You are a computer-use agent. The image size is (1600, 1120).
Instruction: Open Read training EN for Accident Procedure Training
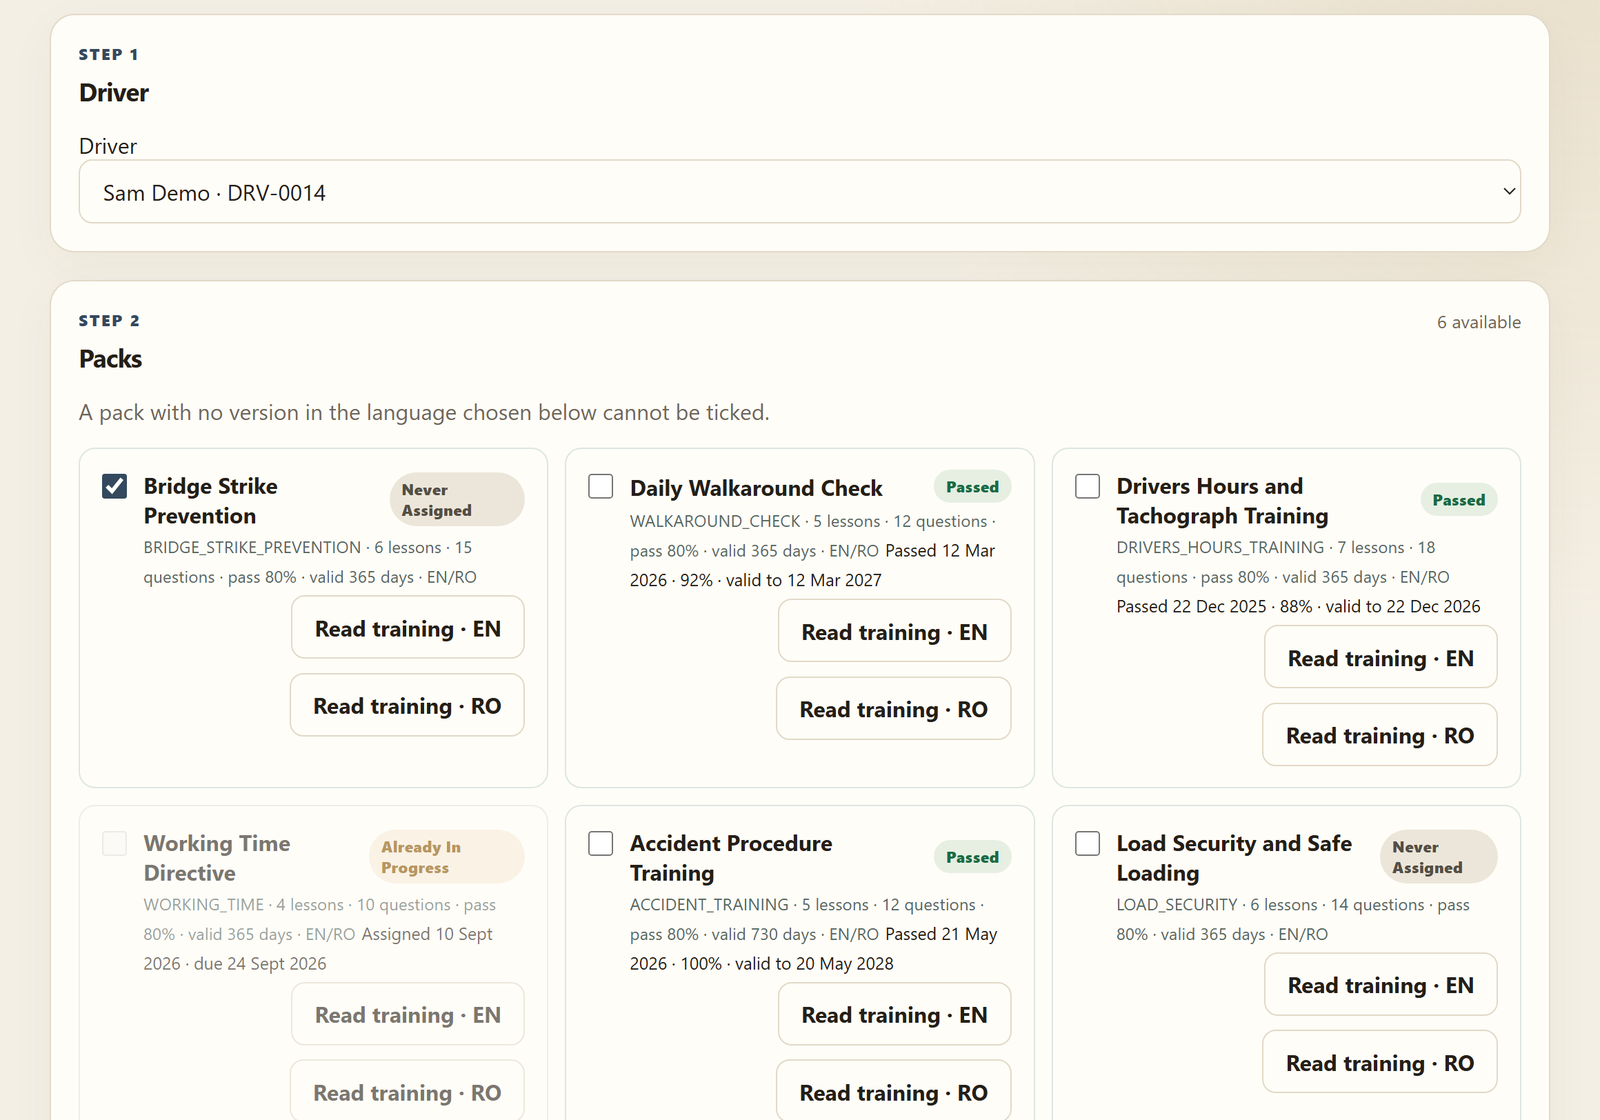tap(895, 1015)
